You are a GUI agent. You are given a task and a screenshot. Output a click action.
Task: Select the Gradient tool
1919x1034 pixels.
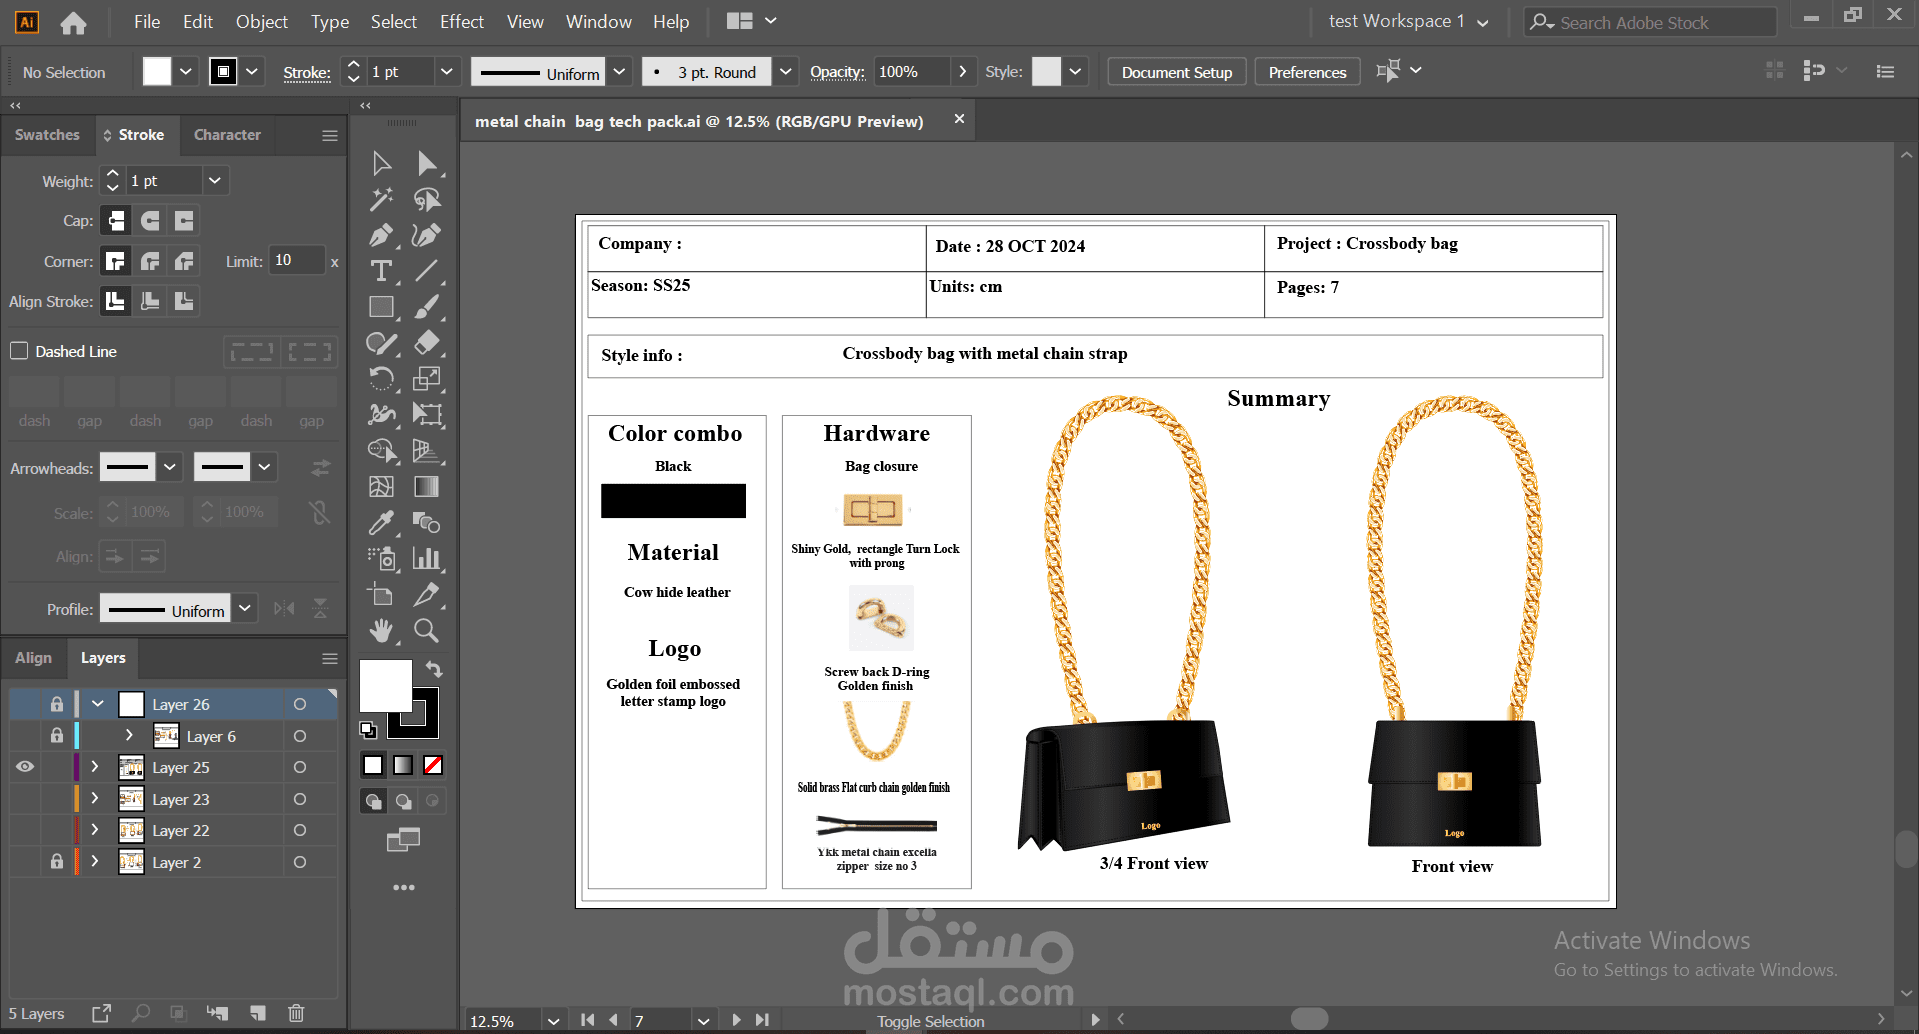pos(427,487)
